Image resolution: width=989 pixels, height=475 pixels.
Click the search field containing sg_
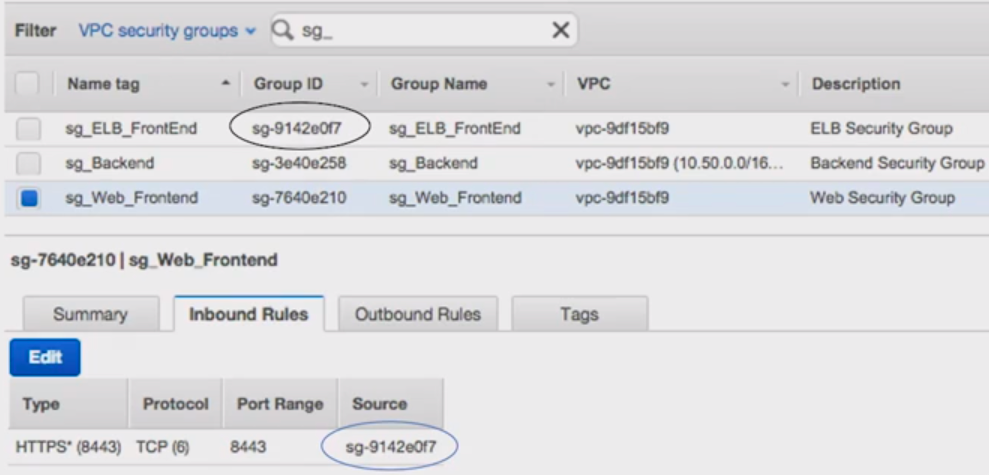point(424,30)
